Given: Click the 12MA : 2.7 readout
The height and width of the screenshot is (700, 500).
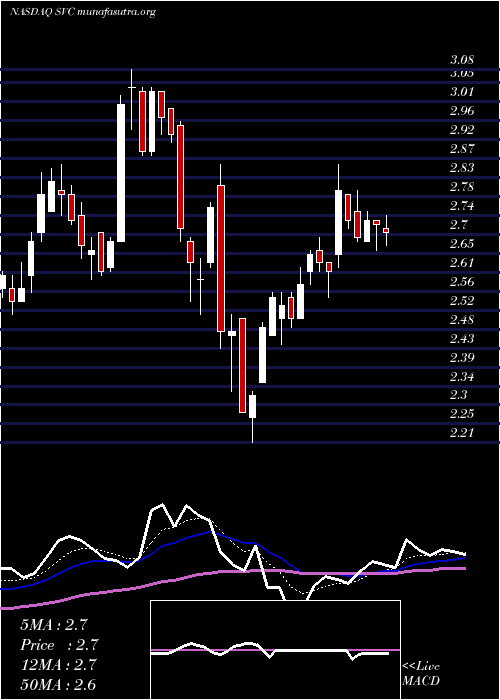Looking at the screenshot, I should coord(58,665).
